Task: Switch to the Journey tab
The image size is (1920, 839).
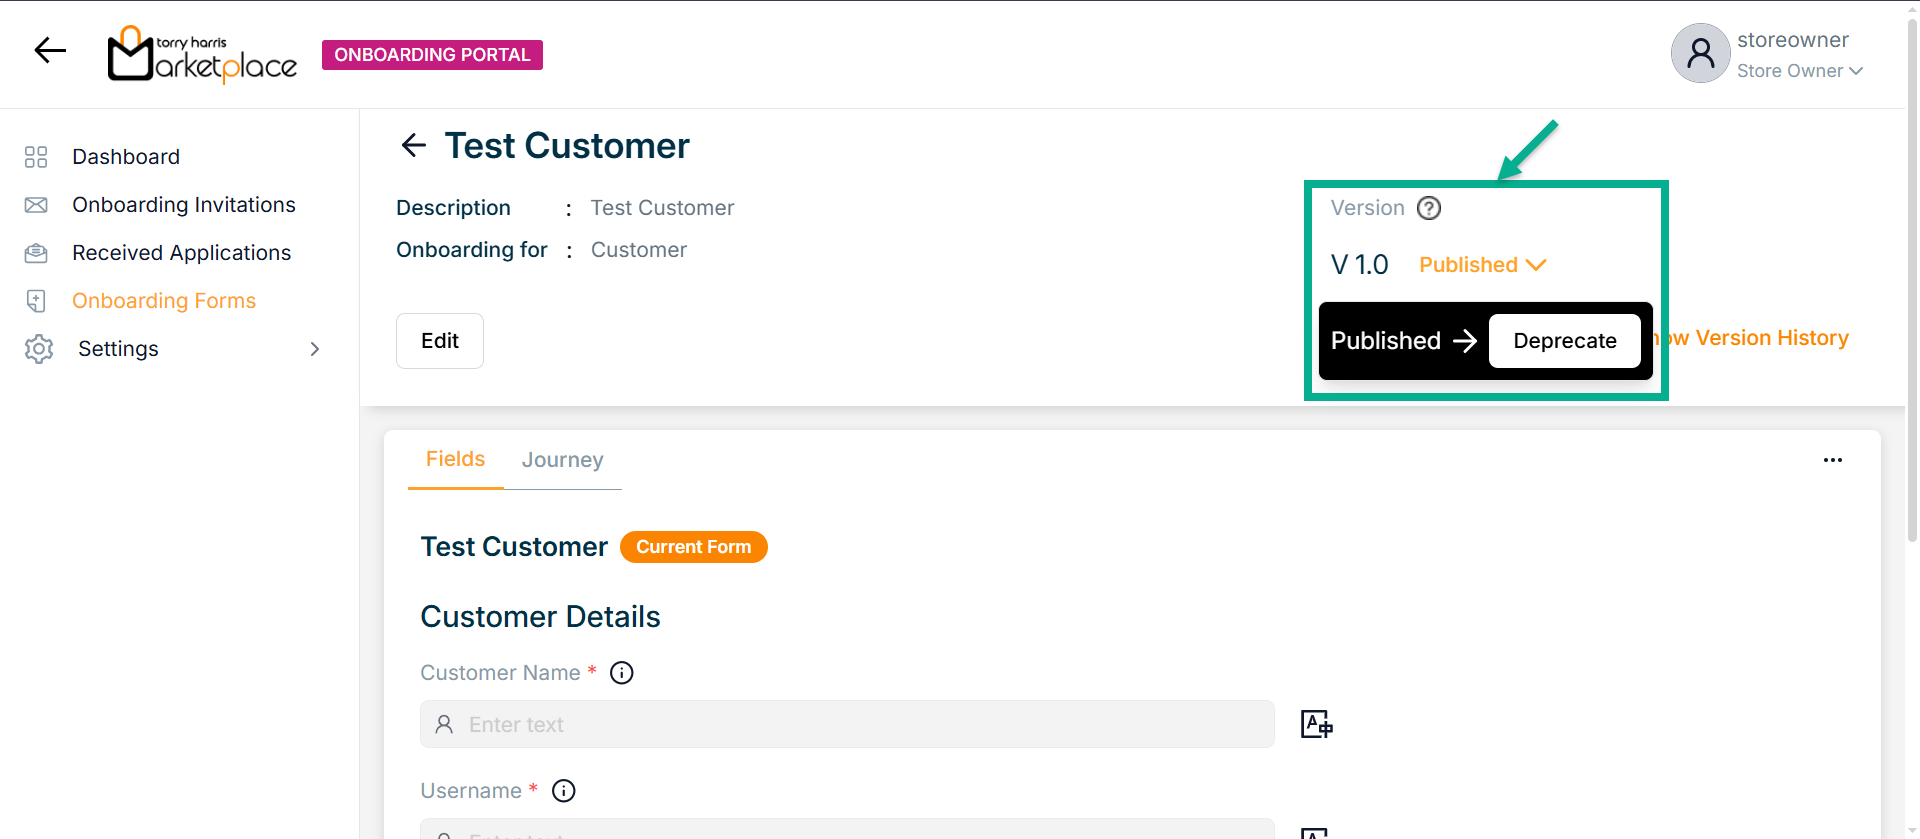Action: pos(562,460)
